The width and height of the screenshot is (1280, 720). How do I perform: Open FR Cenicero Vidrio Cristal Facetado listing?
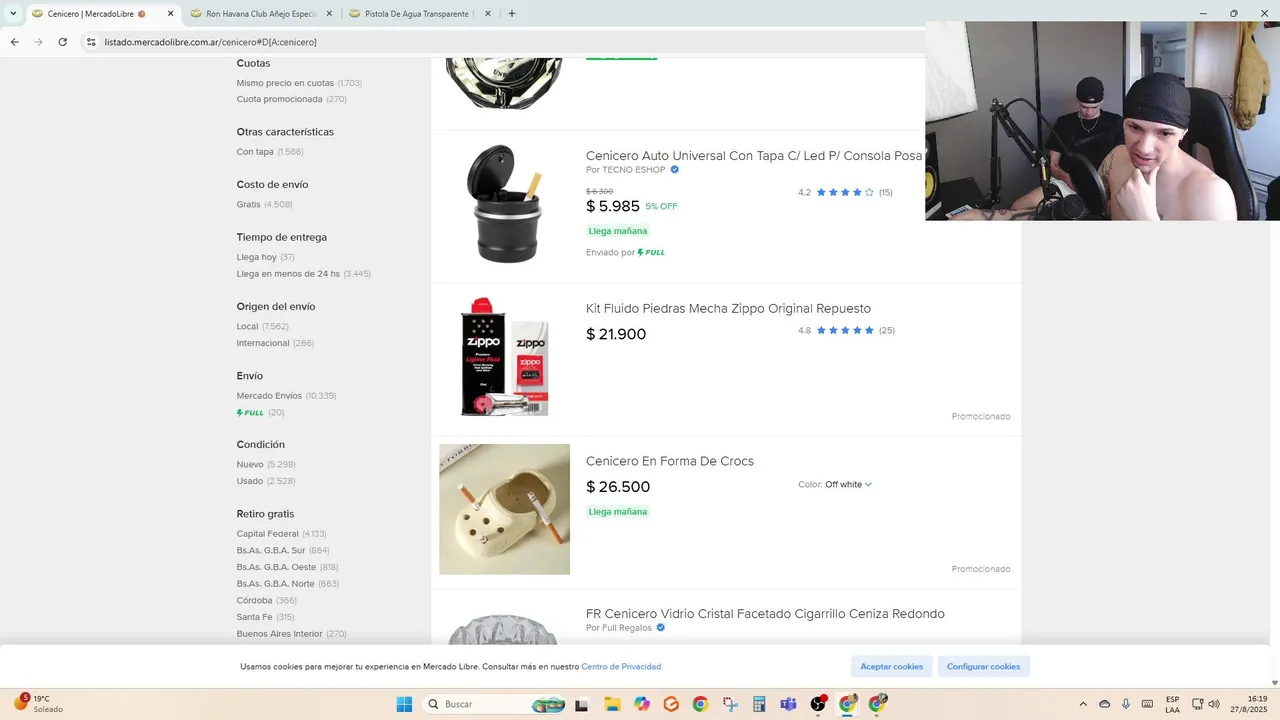pyautogui.click(x=765, y=614)
